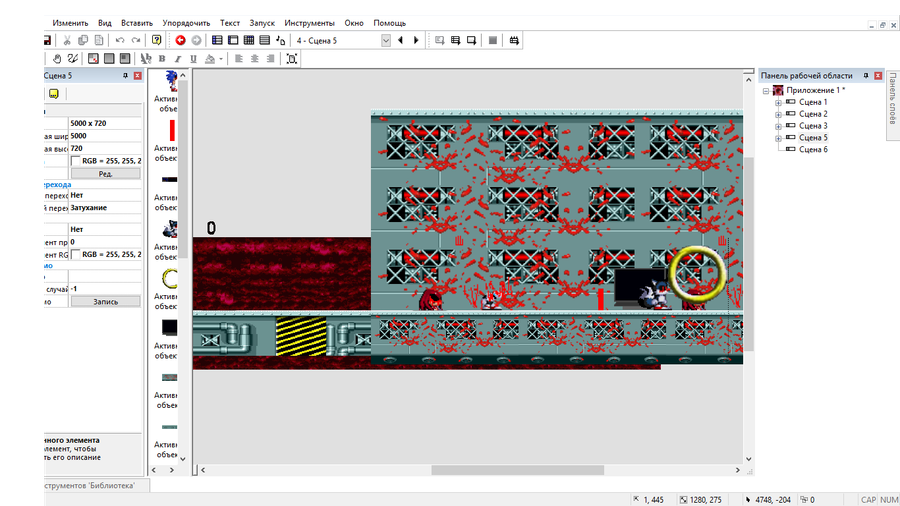
Task: Align text to the left
Action: click(x=239, y=59)
